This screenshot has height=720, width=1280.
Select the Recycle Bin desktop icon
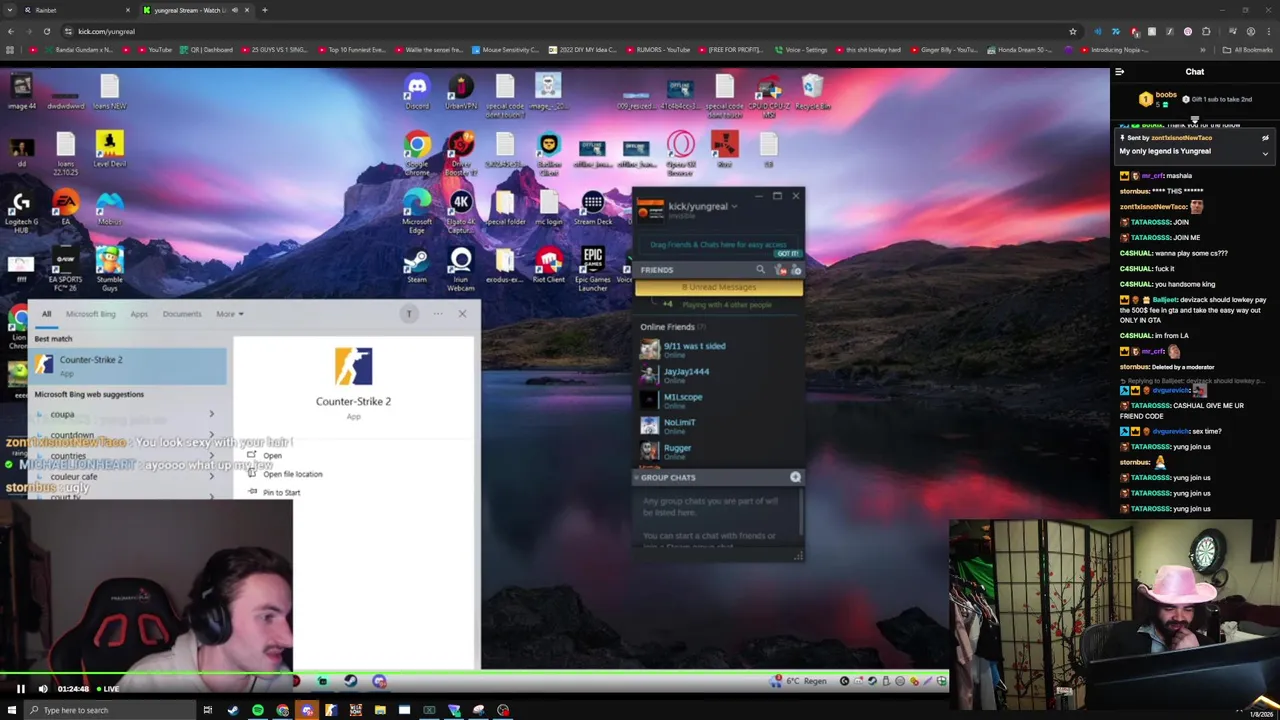point(812,92)
